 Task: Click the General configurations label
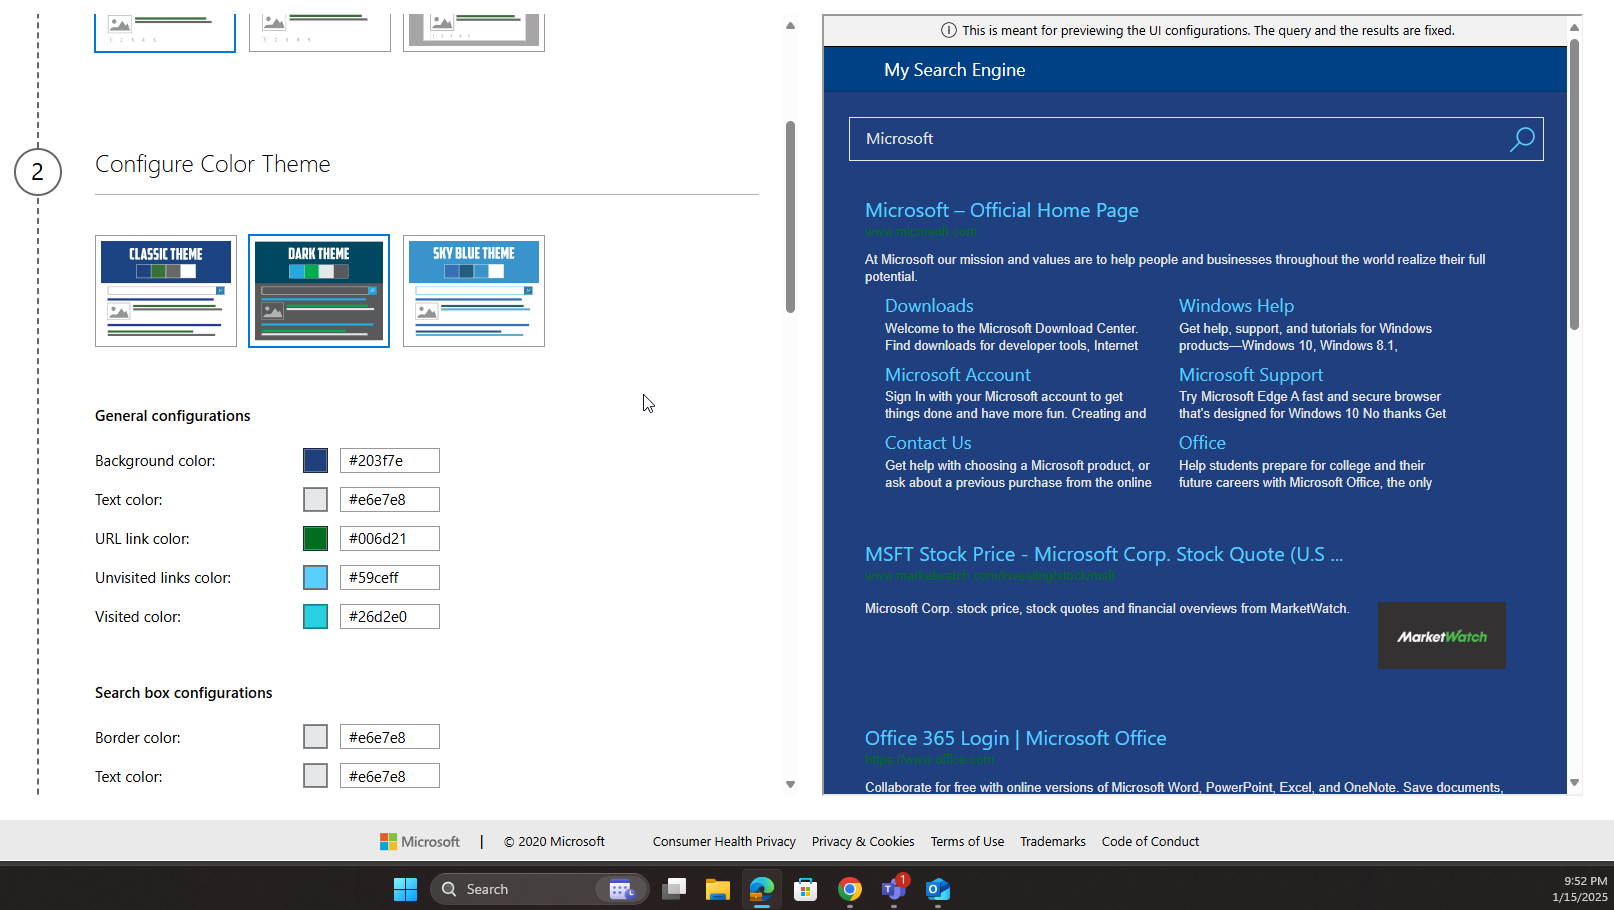point(173,416)
